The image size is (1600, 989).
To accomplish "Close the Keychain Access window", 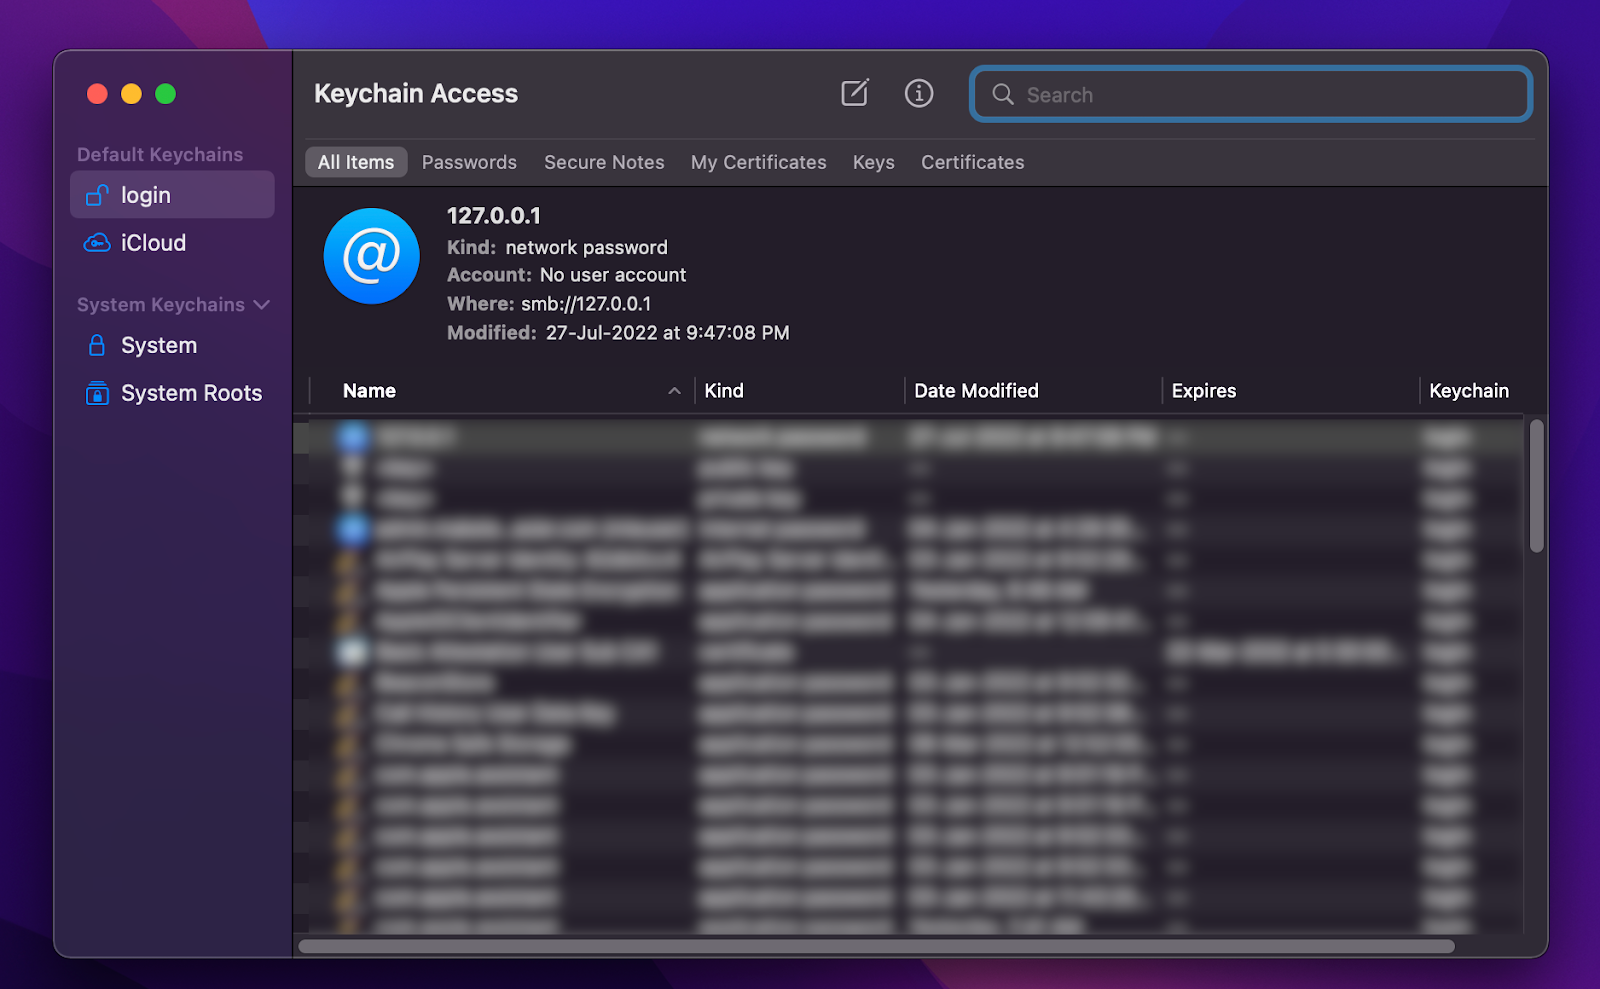I will coord(97,94).
